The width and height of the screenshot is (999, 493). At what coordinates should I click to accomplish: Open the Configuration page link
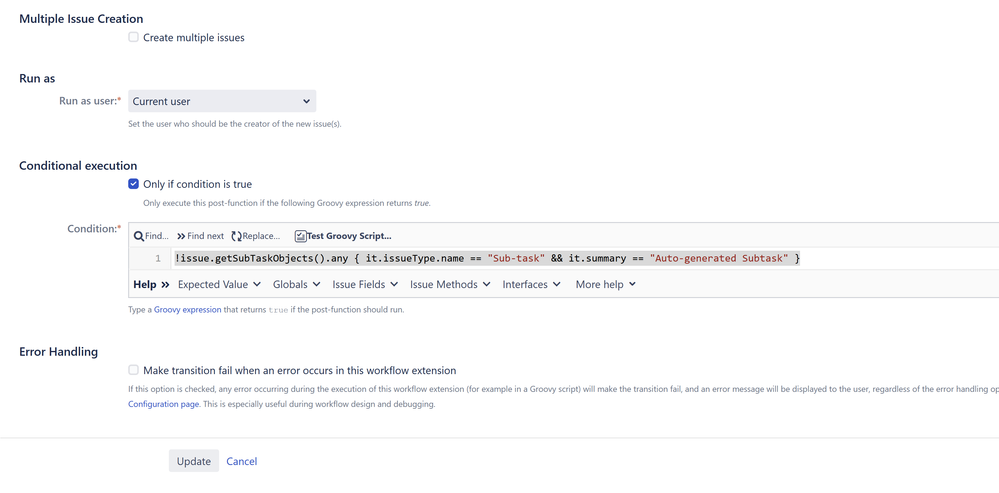click(x=164, y=404)
